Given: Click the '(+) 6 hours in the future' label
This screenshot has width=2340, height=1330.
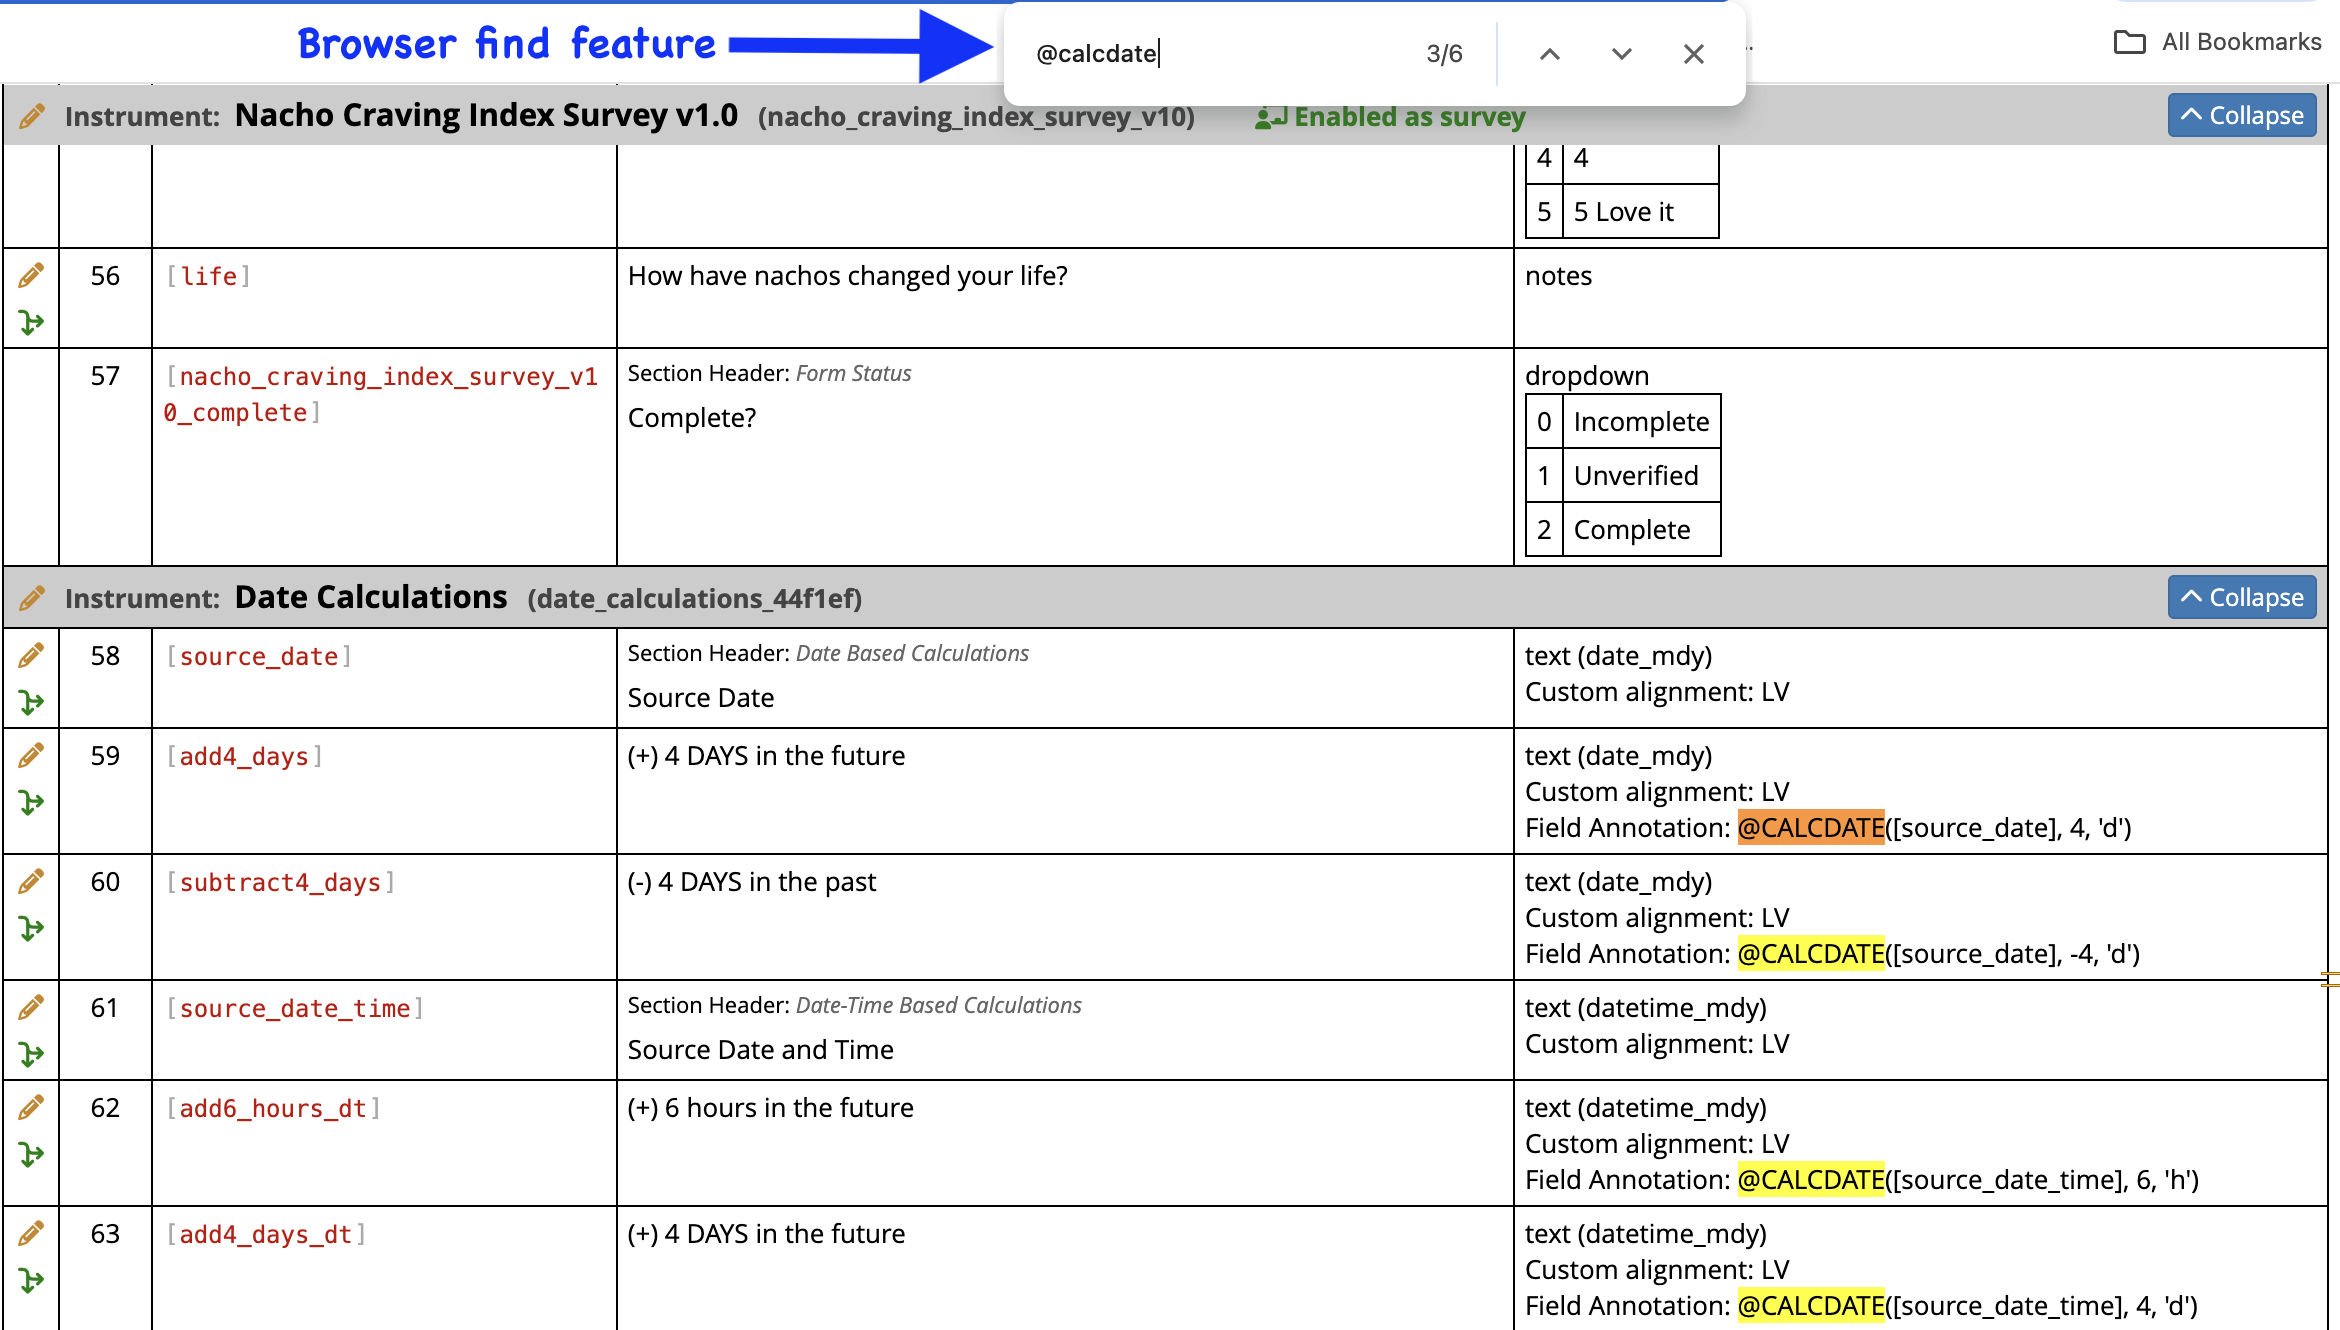Looking at the screenshot, I should point(771,1108).
